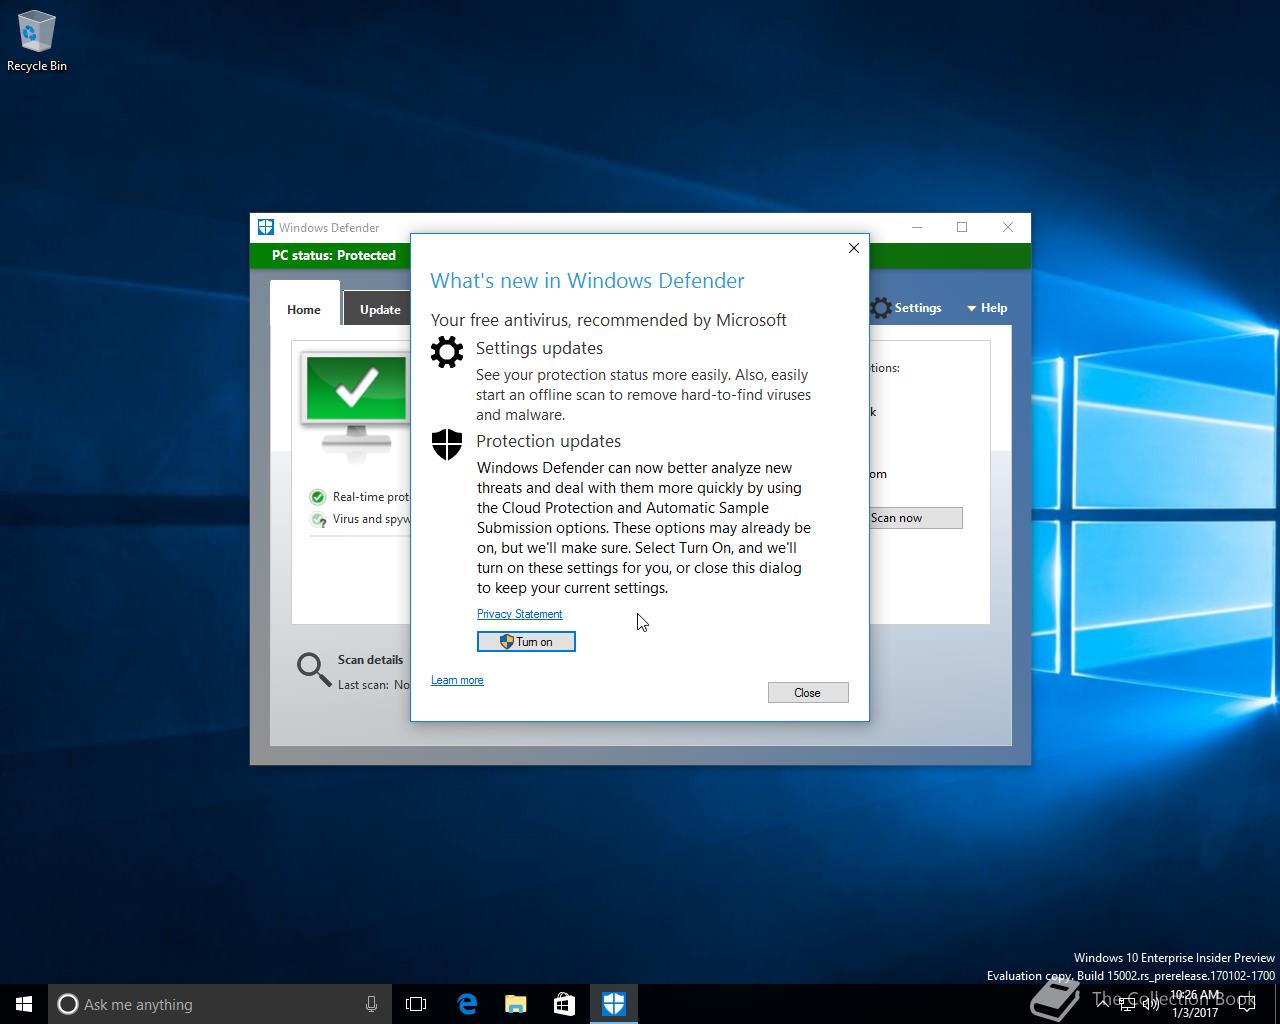Click the Real-time protection status check icon
This screenshot has width=1280, height=1024.
(318, 497)
